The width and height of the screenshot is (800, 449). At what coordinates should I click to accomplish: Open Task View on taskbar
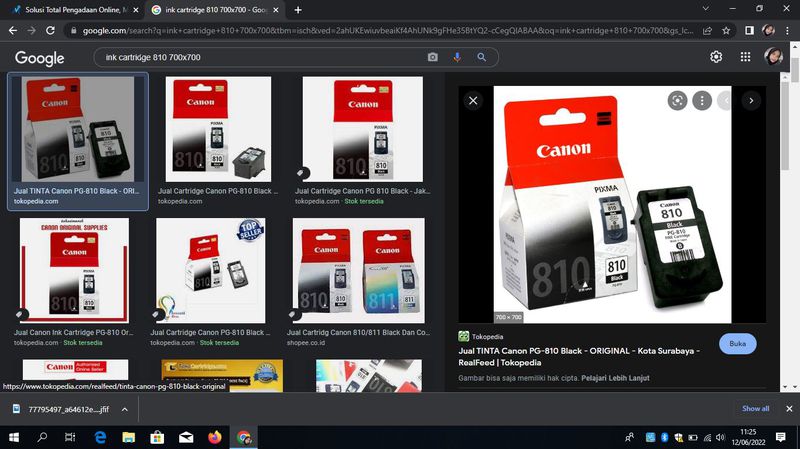pyautogui.click(x=70, y=437)
